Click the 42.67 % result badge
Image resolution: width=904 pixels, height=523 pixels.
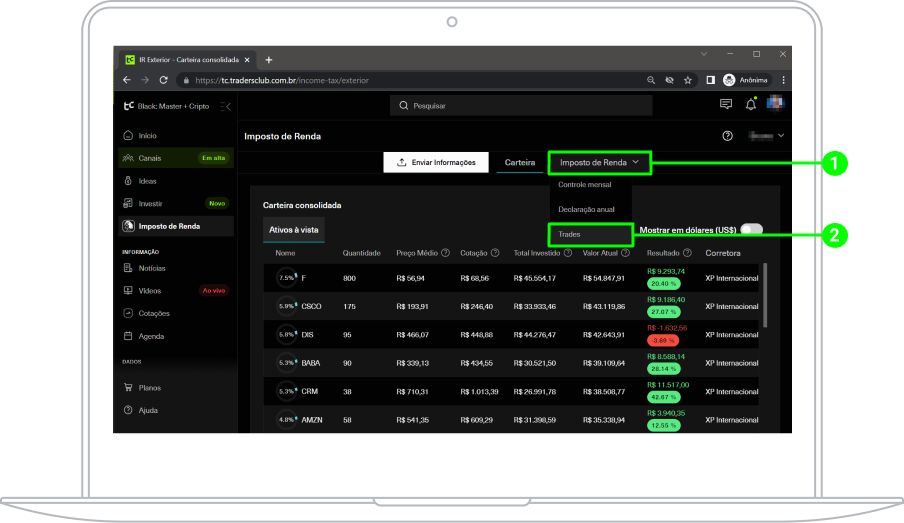(664, 397)
